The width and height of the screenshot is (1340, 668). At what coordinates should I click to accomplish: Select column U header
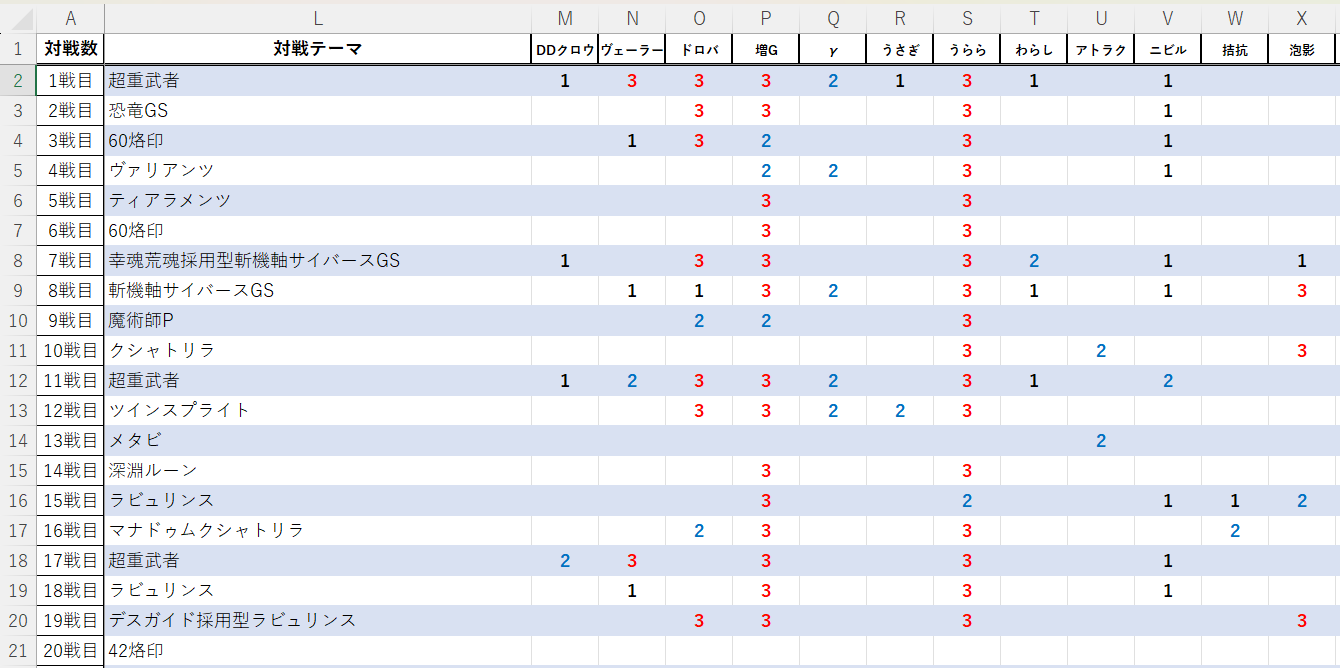tap(1101, 18)
